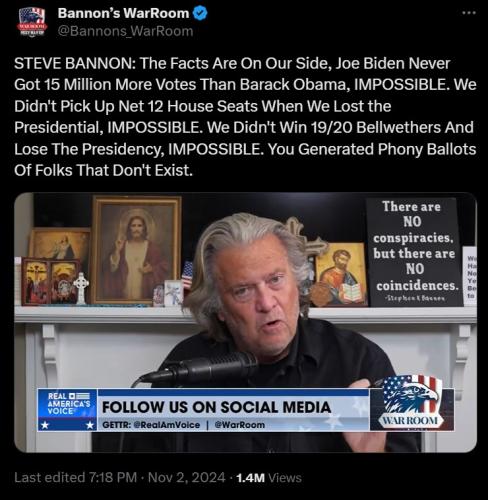Open the @Bannons_WarRoom handle link
Image resolution: width=488 pixels, height=500 pixels.
click(125, 31)
